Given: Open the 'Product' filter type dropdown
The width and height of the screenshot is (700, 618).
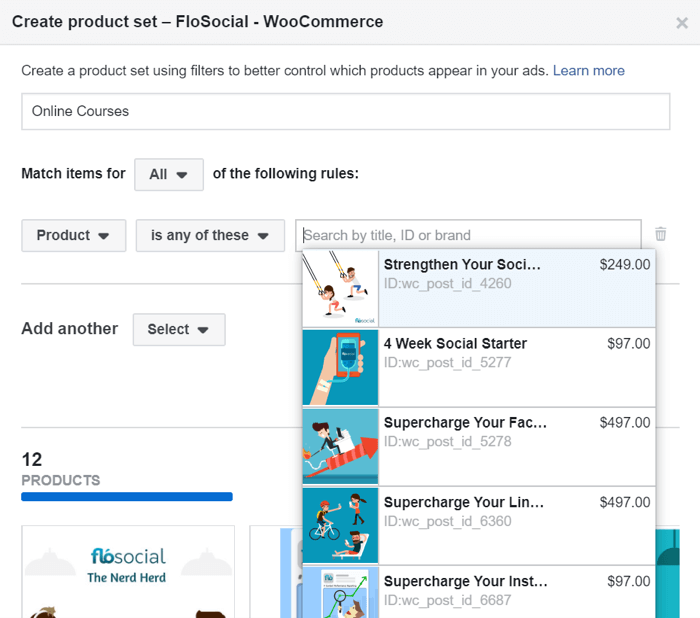Looking at the screenshot, I should point(73,235).
